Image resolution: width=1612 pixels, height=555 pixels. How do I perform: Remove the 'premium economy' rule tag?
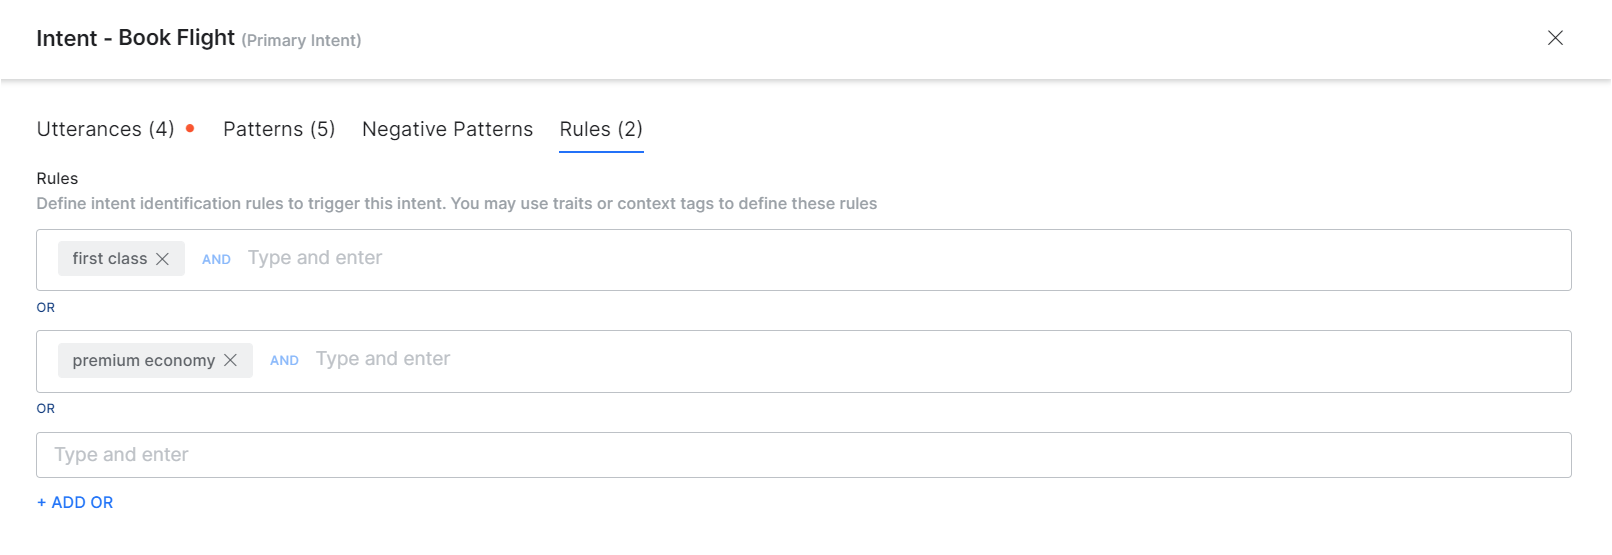click(x=231, y=360)
